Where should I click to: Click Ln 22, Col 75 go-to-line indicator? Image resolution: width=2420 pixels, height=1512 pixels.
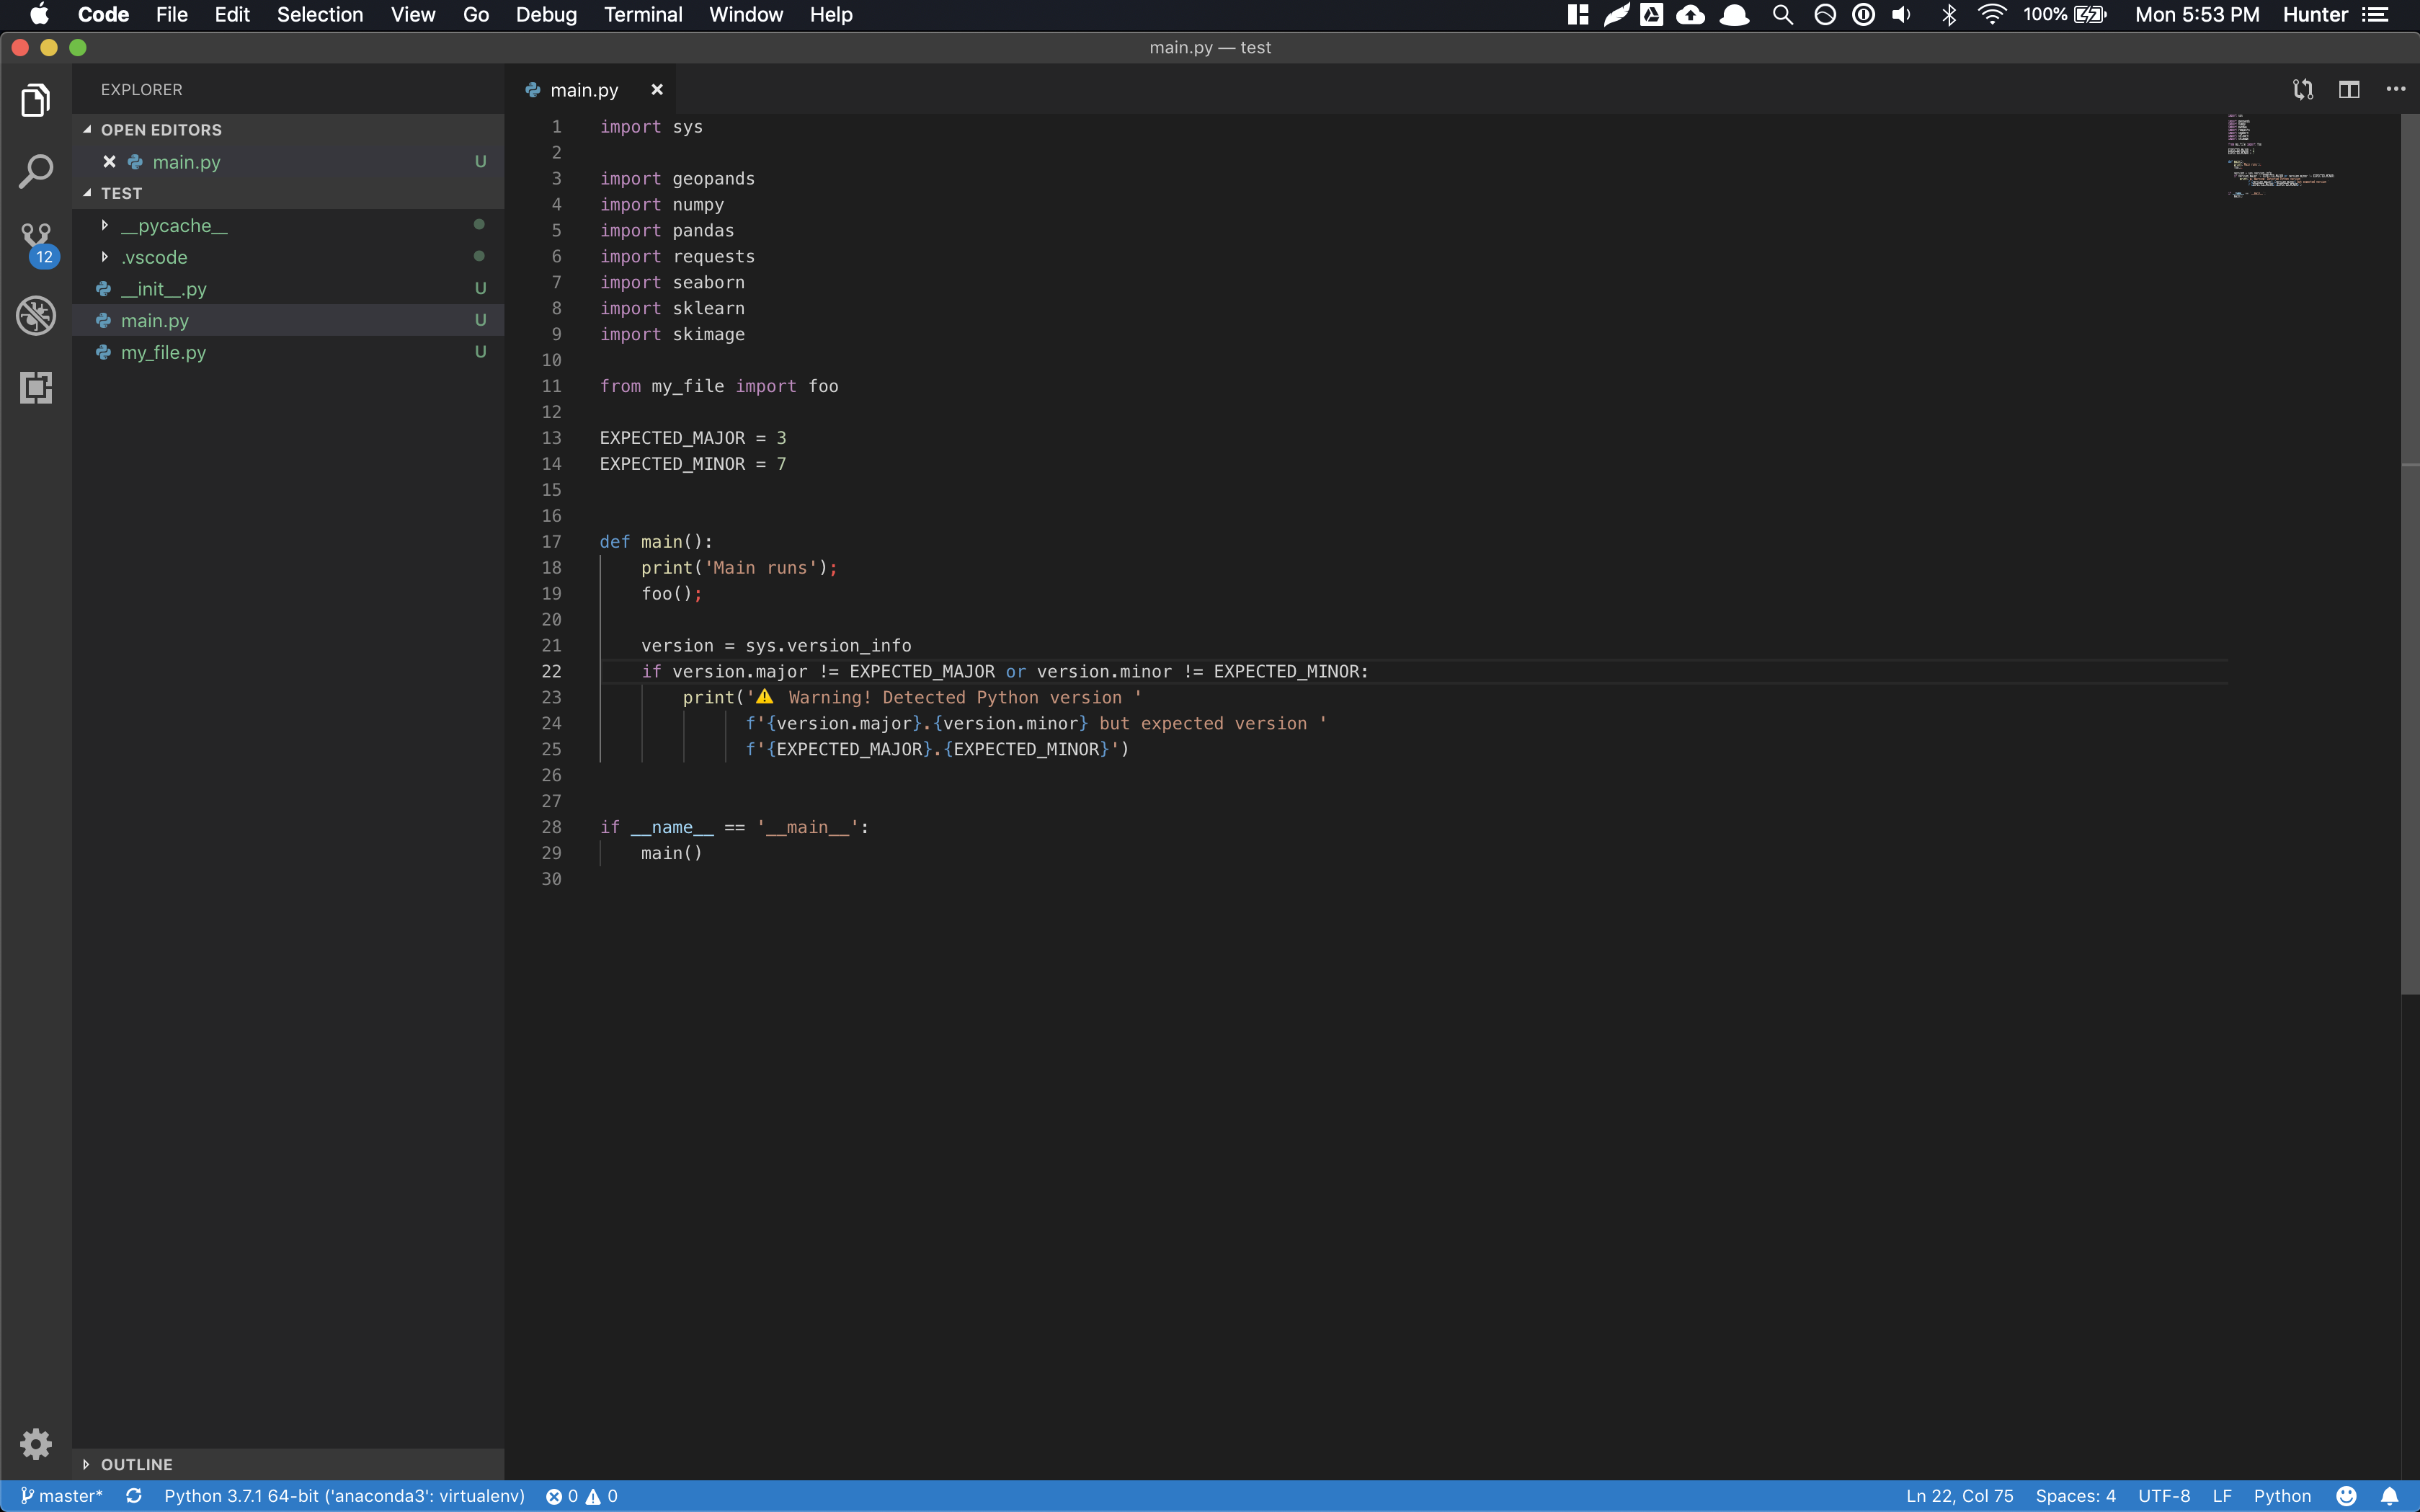(1959, 1496)
